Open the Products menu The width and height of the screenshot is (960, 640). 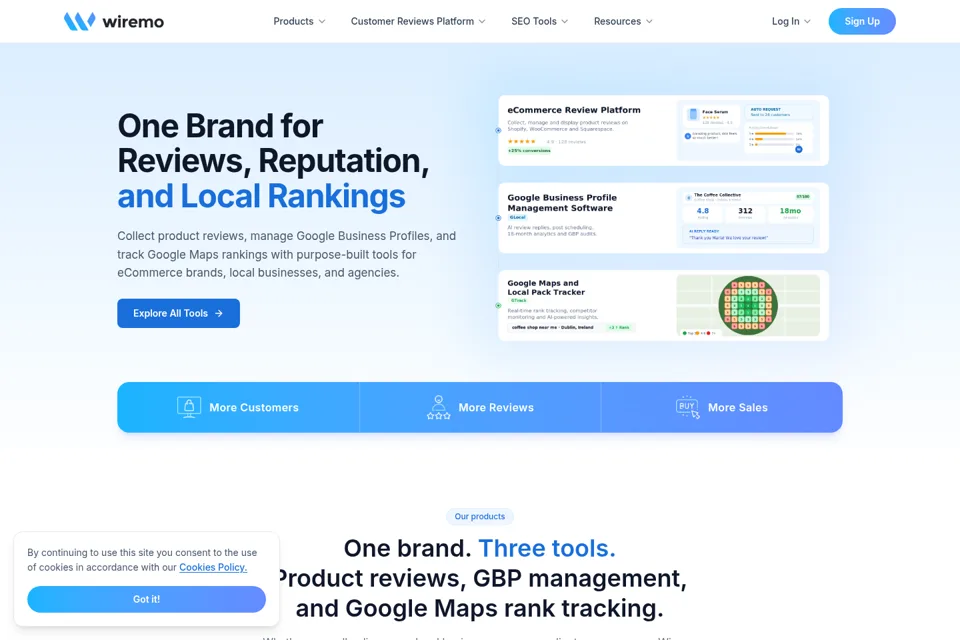tap(299, 21)
